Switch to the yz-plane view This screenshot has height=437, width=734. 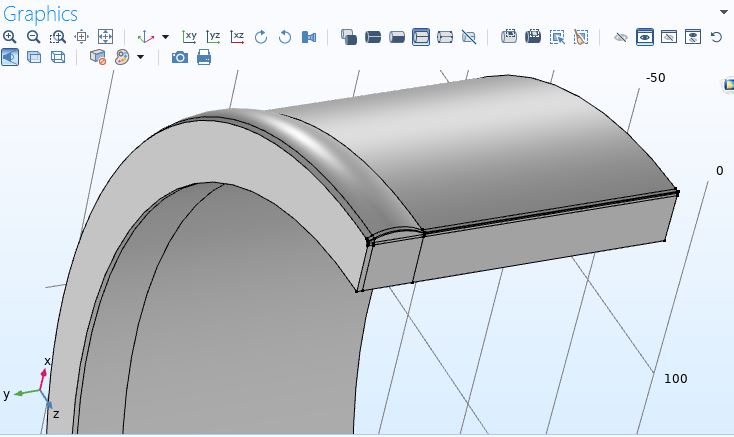(x=213, y=37)
